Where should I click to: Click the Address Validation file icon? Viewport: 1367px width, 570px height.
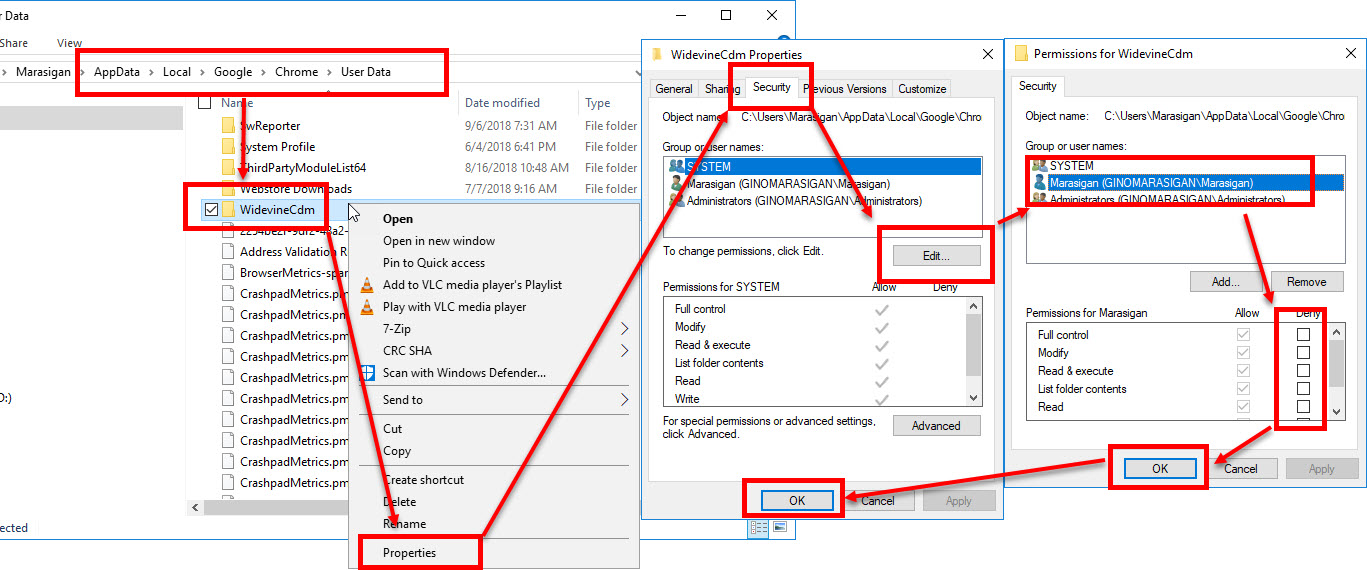tap(227, 252)
